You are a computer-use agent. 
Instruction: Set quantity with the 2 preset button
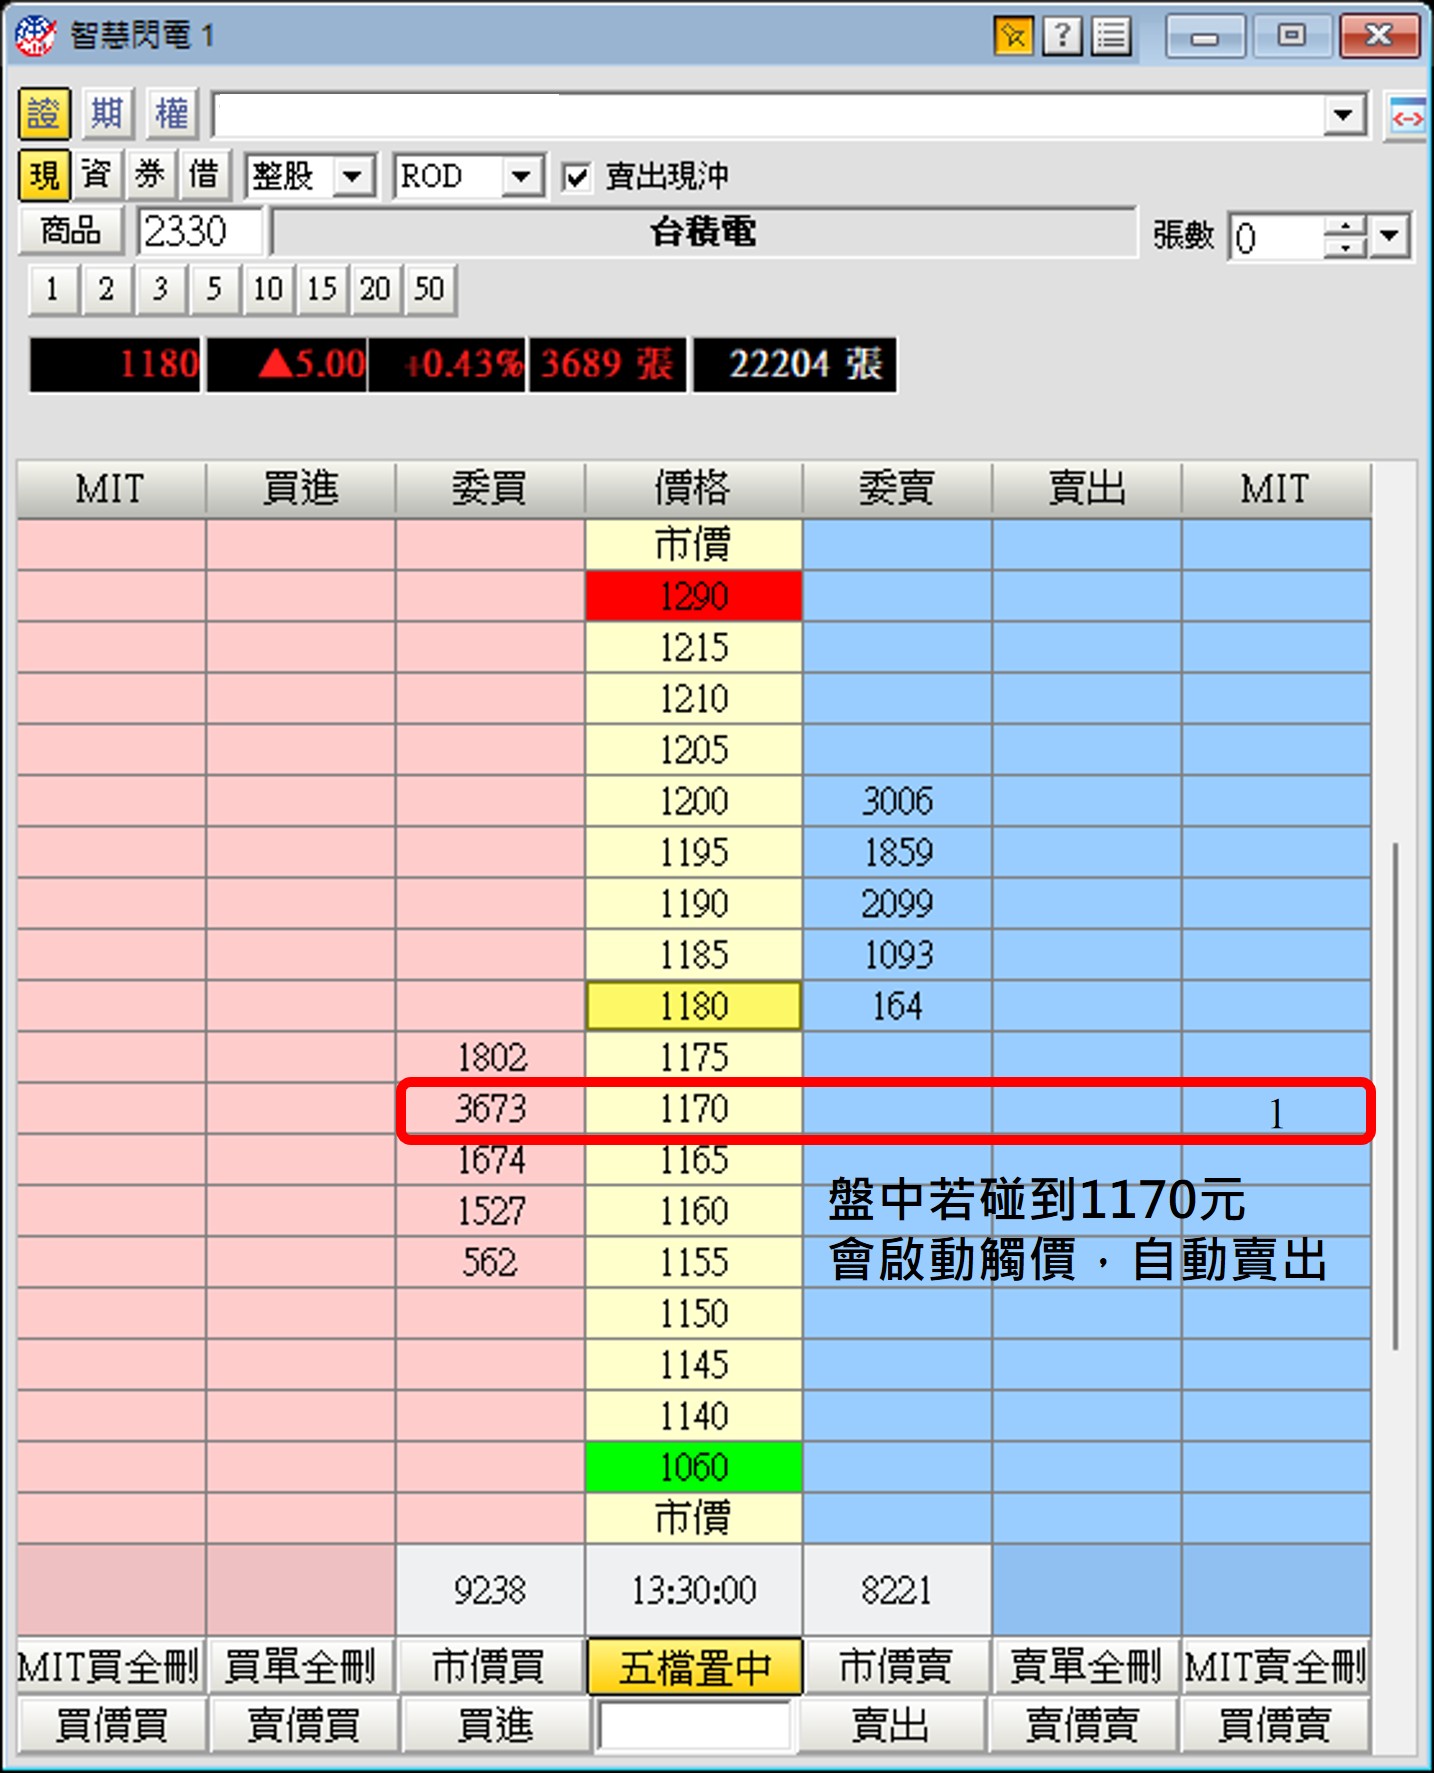(x=107, y=290)
